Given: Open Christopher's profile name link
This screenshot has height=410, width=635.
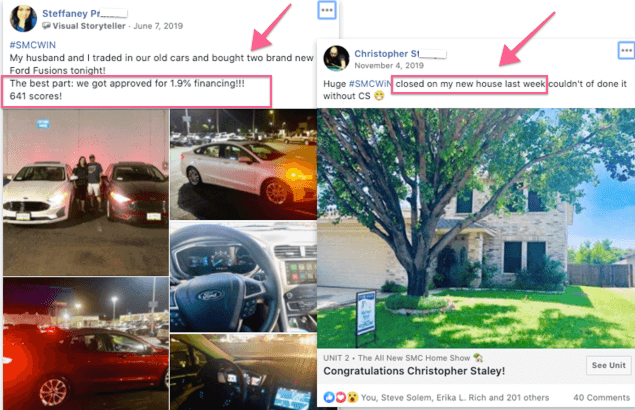Looking at the screenshot, I should [400, 53].
